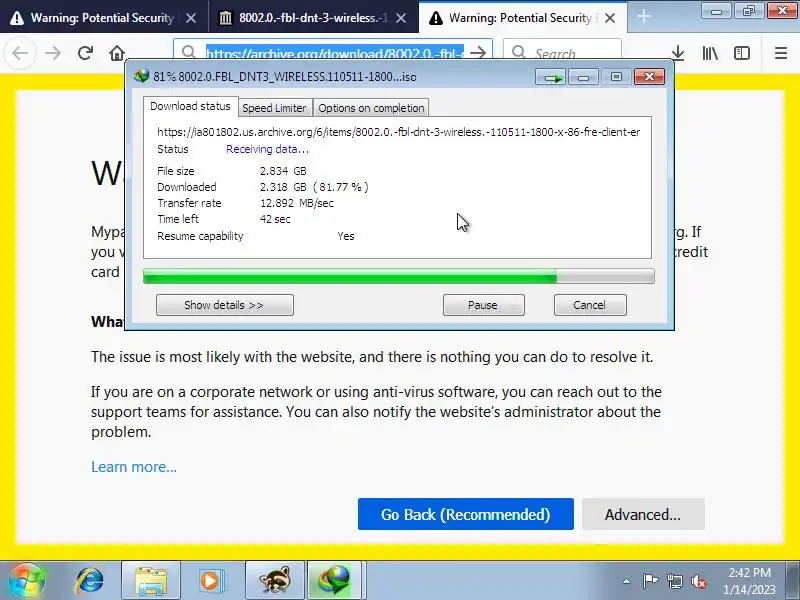Open the Download status tab
Screen dimensions: 800x600
point(190,106)
